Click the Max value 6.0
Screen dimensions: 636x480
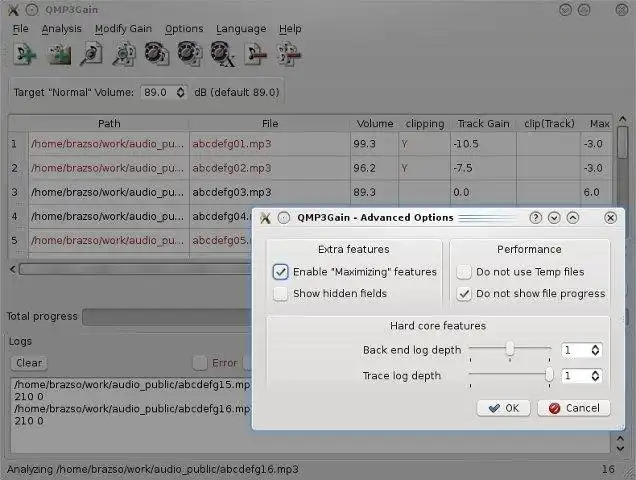click(591, 192)
